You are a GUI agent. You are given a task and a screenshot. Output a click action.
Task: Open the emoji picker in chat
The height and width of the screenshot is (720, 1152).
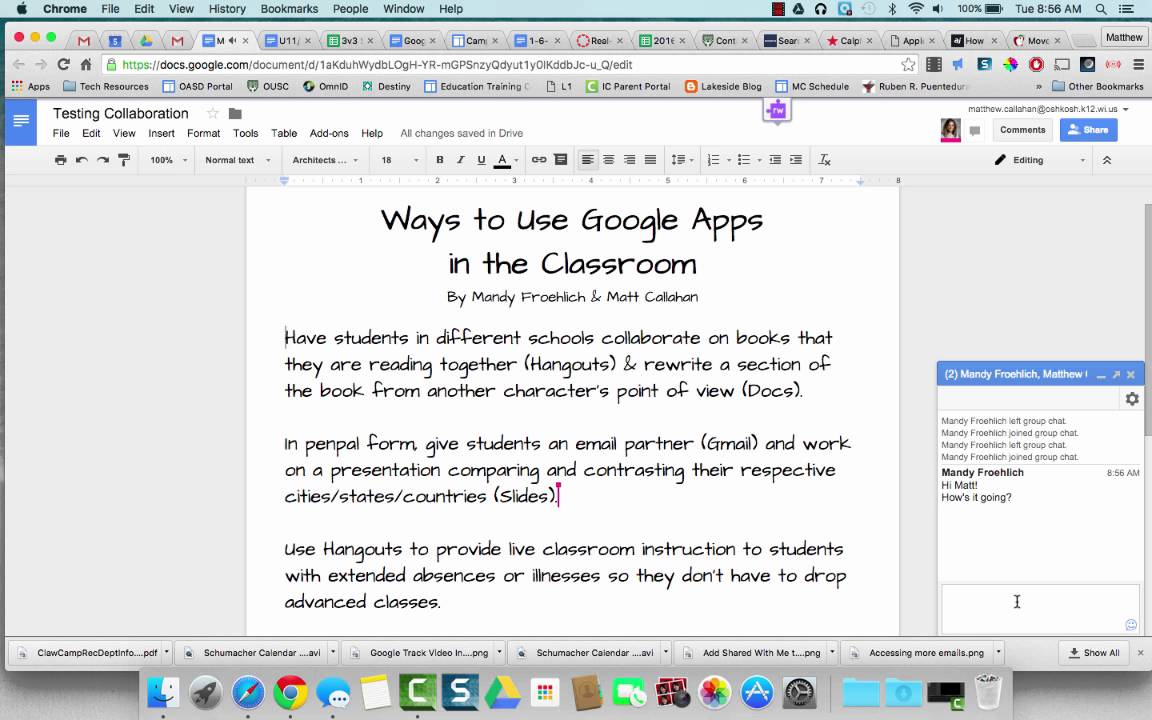pos(1131,624)
